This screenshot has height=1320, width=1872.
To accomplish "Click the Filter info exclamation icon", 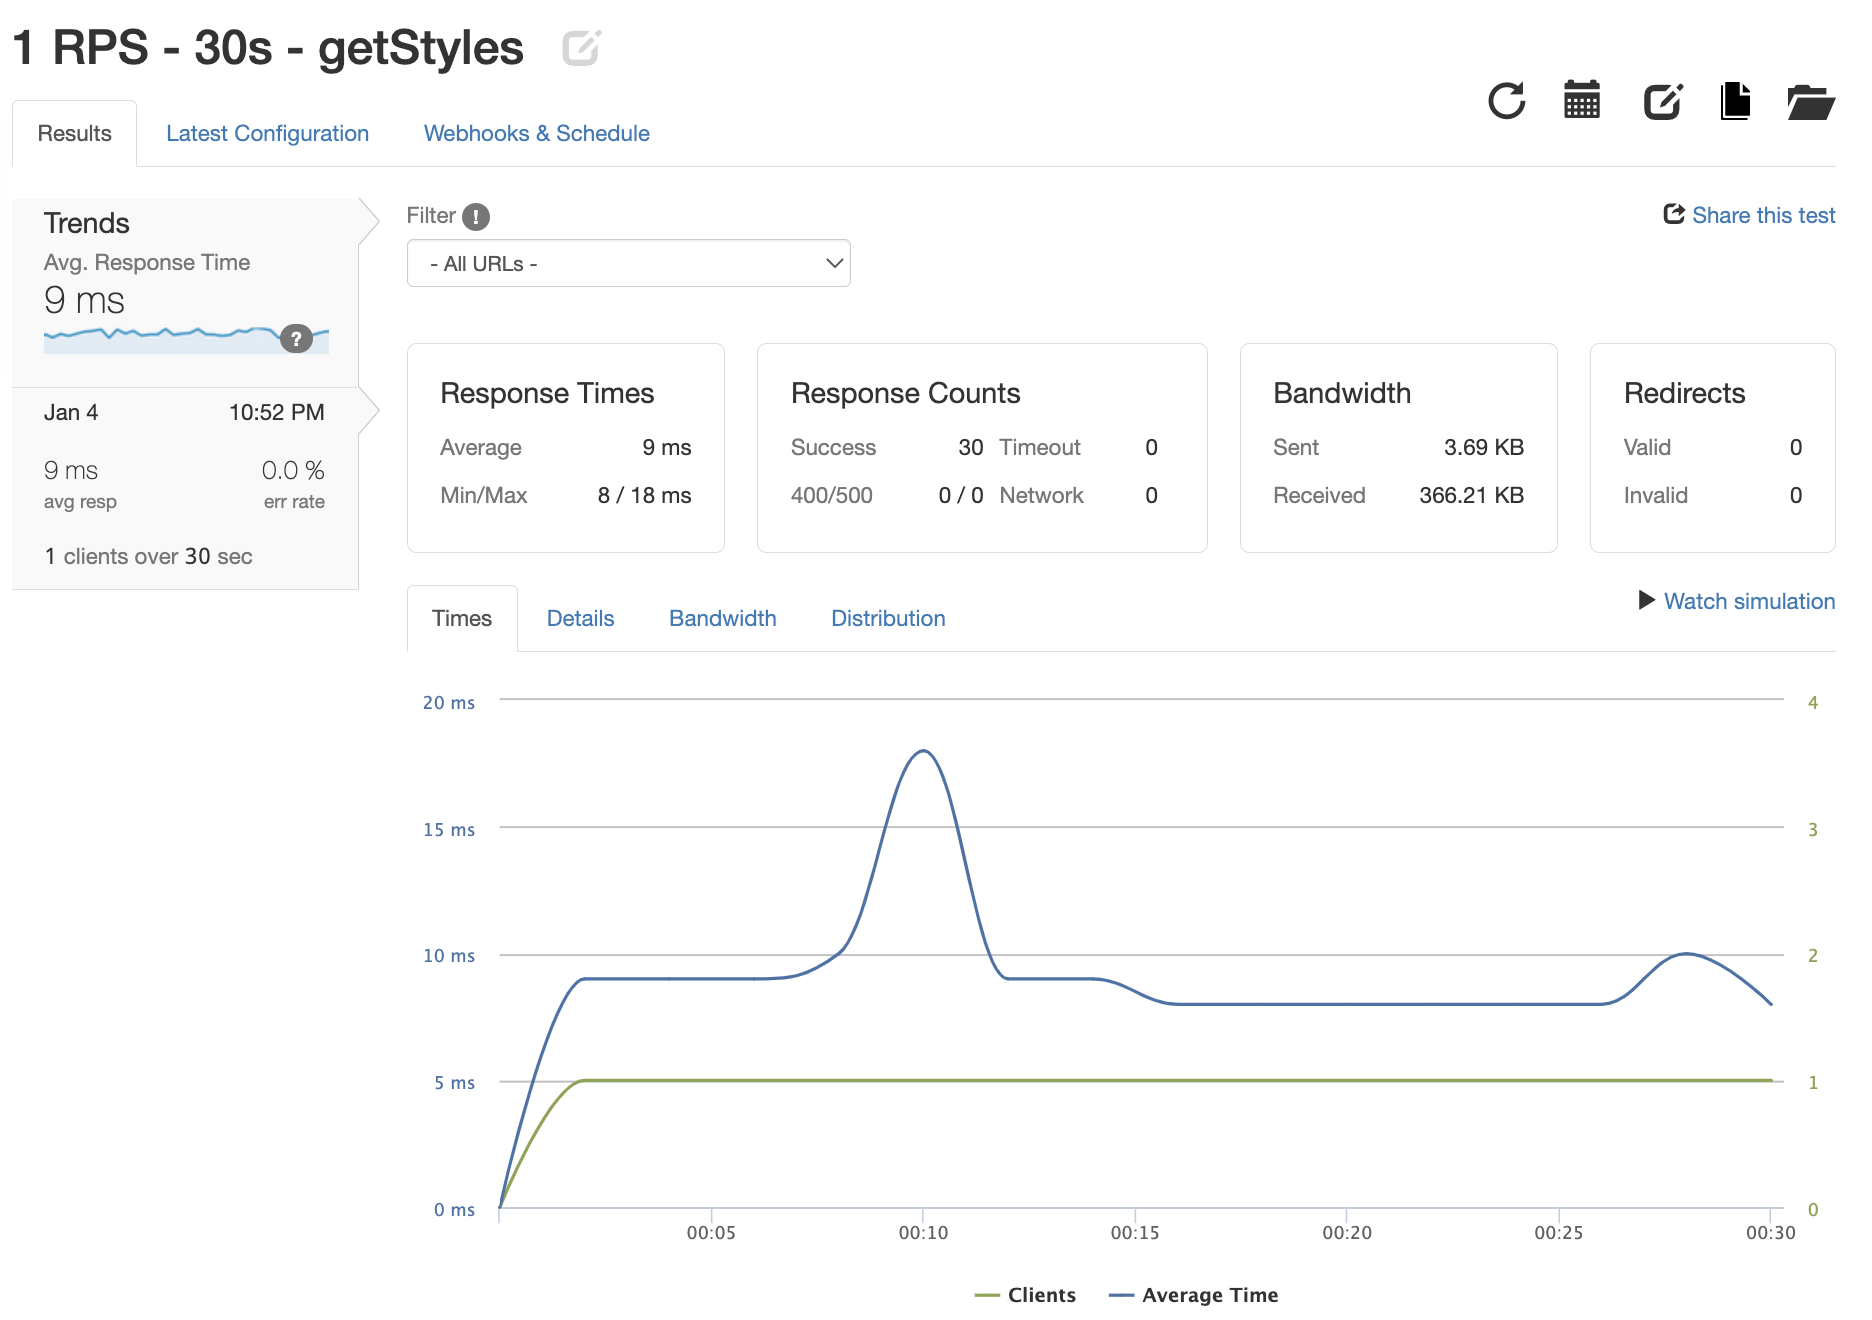I will pyautogui.click(x=476, y=216).
